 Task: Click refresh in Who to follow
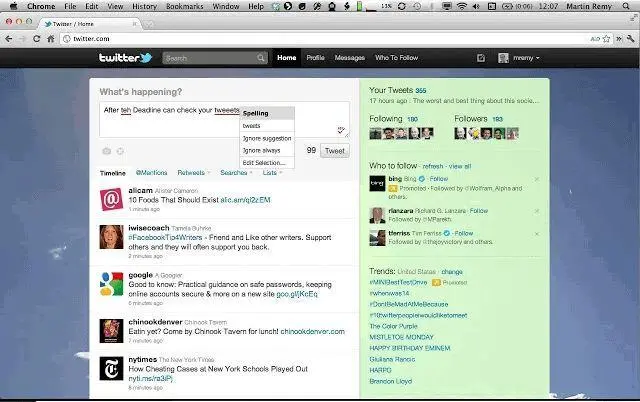[x=433, y=167]
